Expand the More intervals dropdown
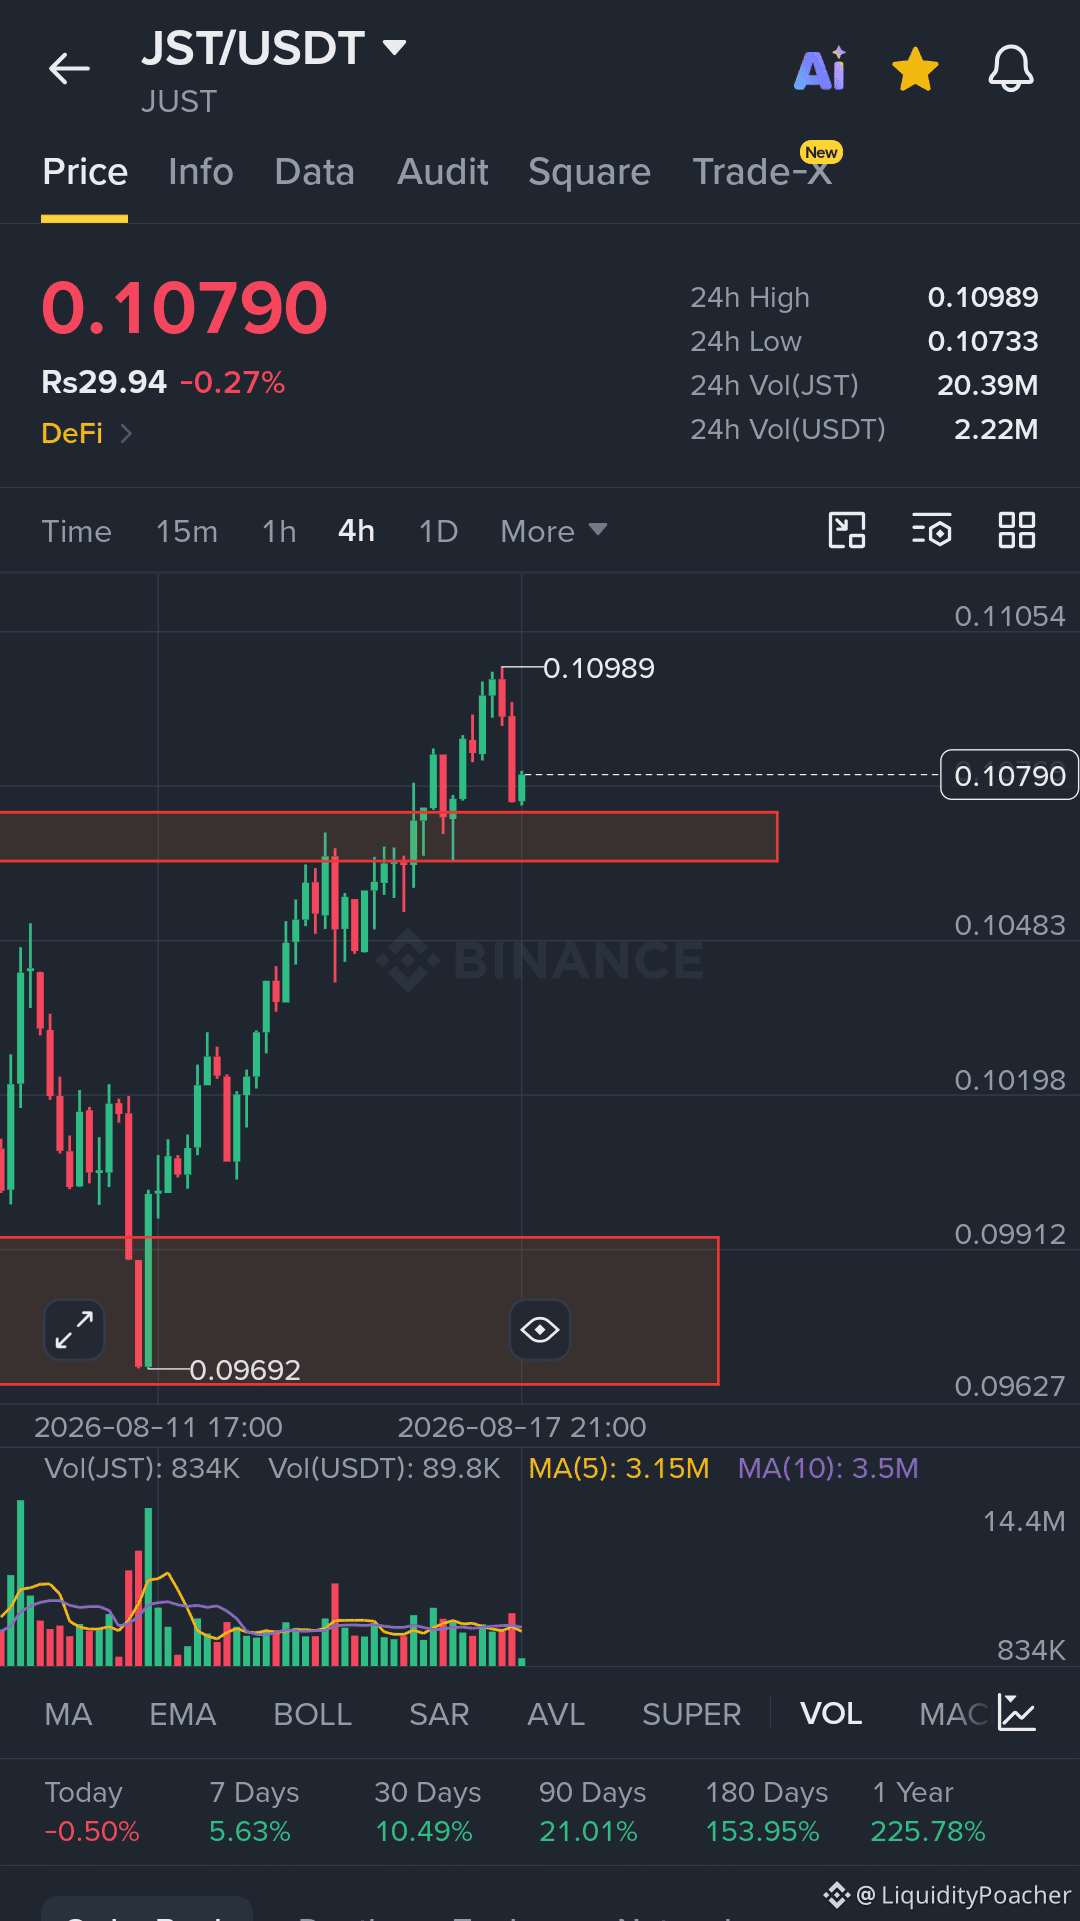1080x1921 pixels. tap(554, 531)
